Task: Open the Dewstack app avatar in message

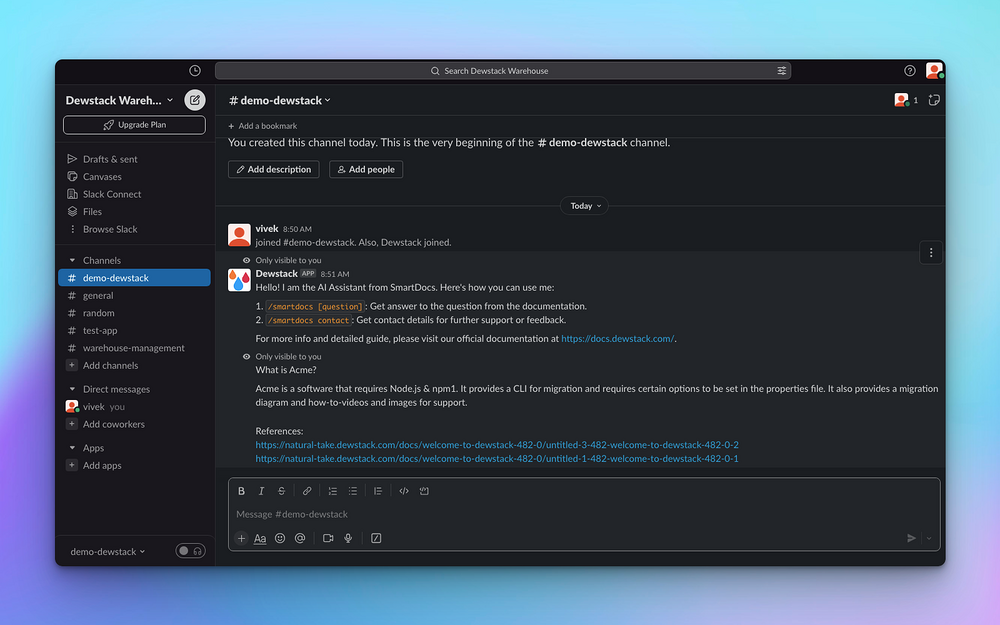Action: point(239,281)
